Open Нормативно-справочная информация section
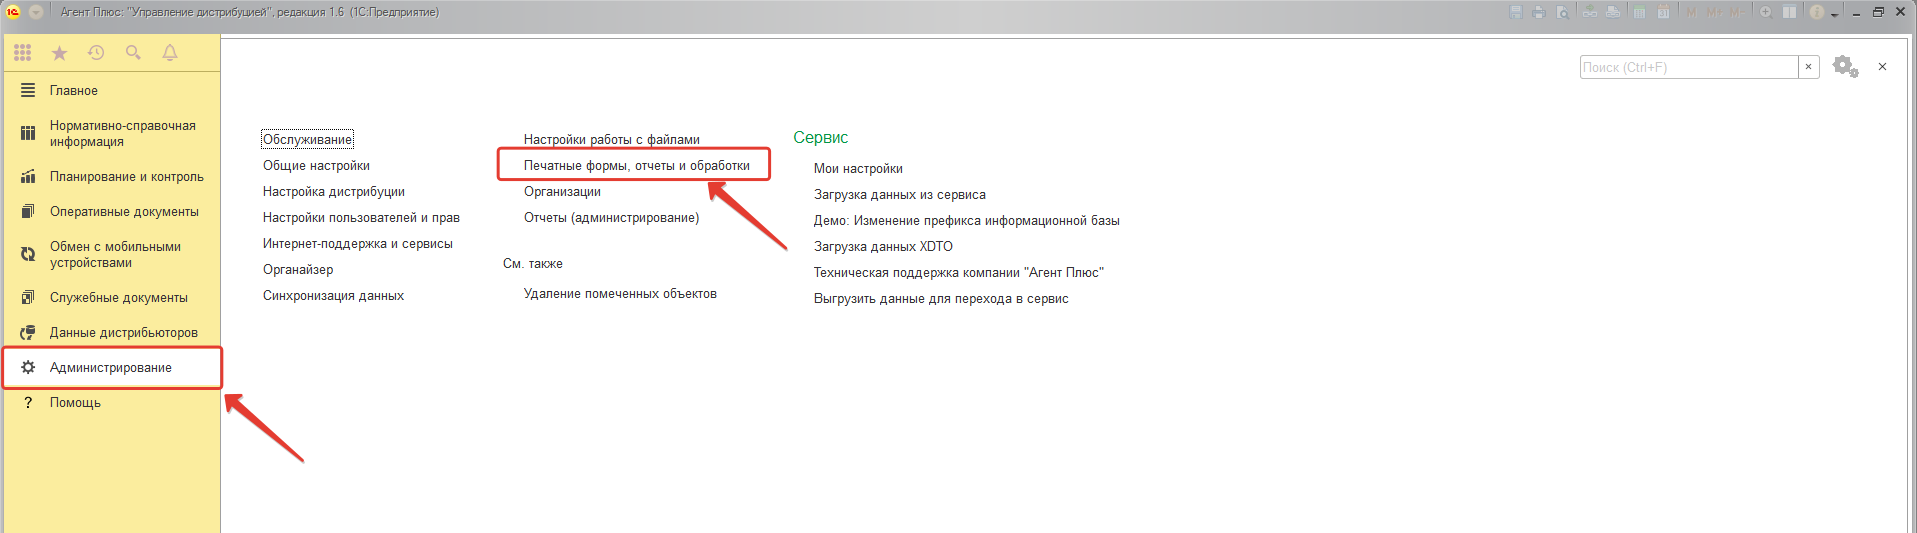This screenshot has height=533, width=1917. coord(112,133)
